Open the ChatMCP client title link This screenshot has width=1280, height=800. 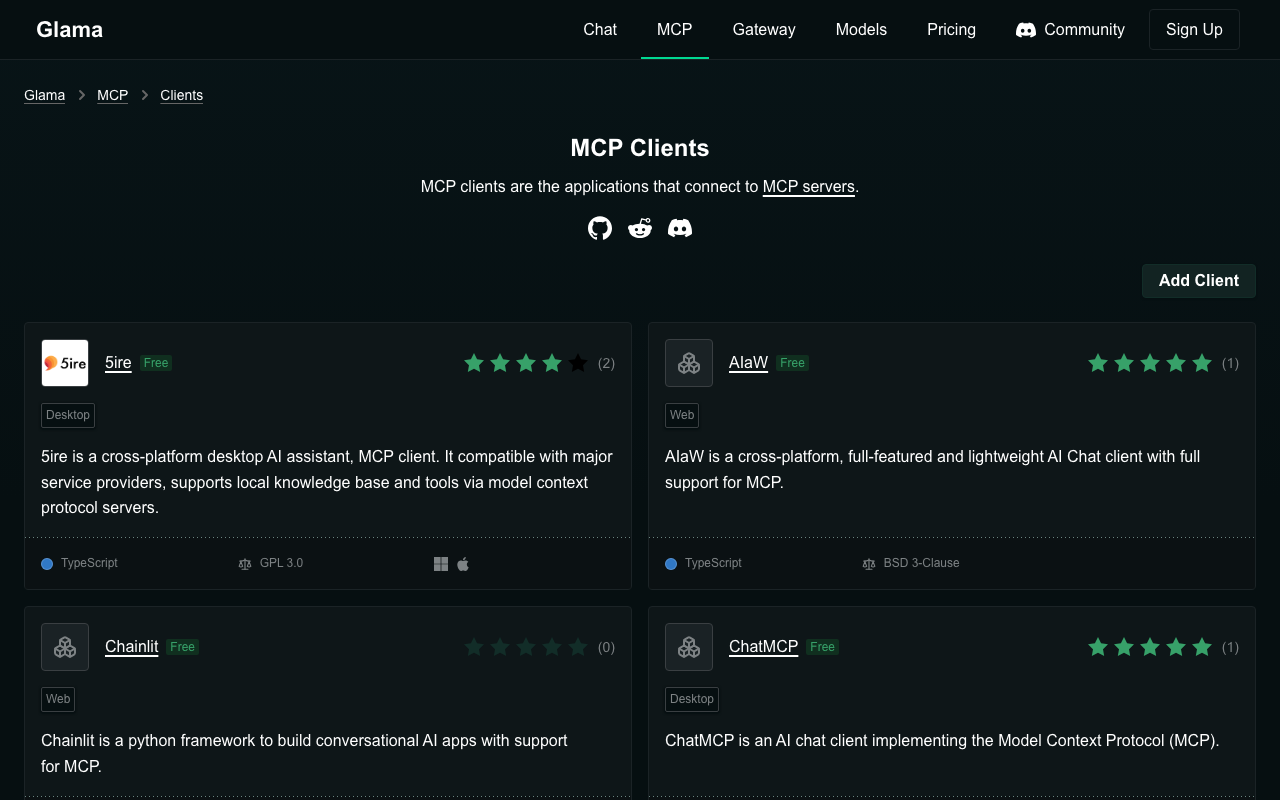763,647
